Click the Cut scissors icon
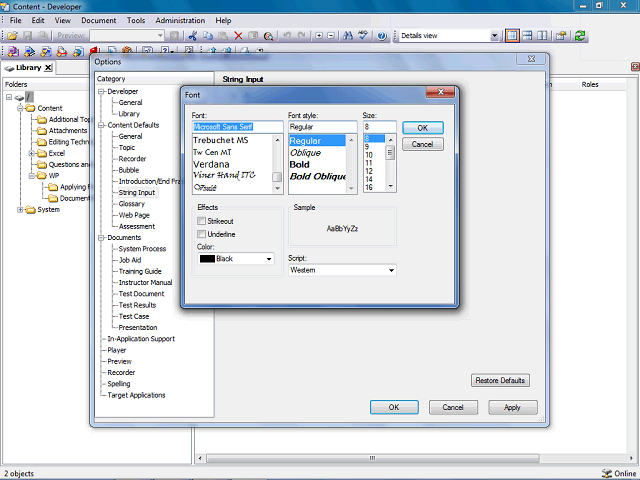Image resolution: width=640 pixels, height=480 pixels. pyautogui.click(x=193, y=36)
